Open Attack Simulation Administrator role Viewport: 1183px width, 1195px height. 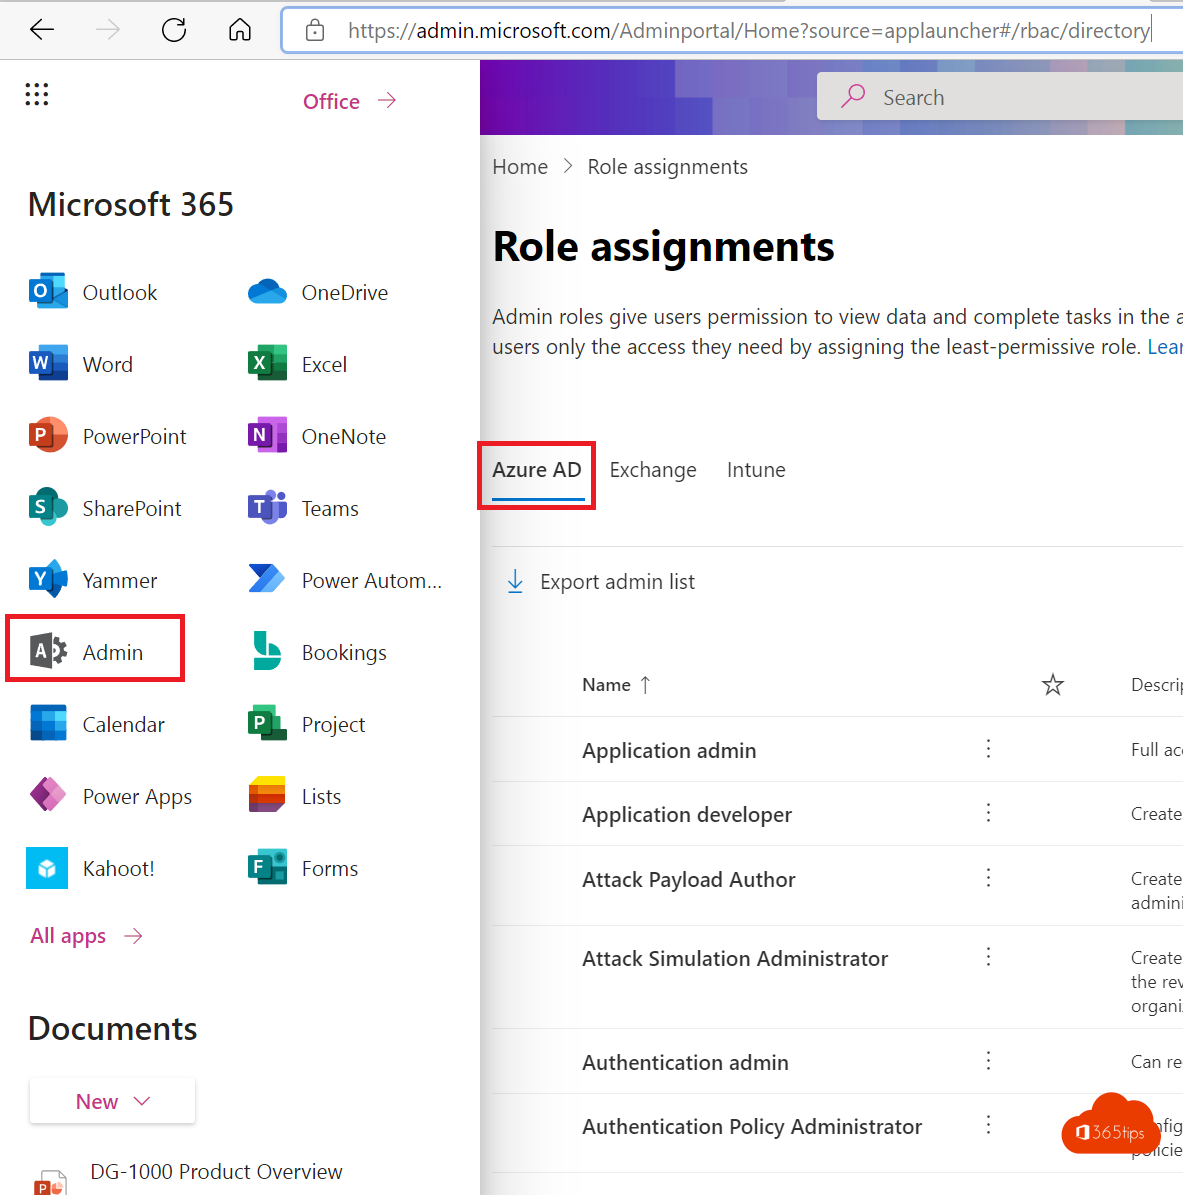(x=735, y=959)
